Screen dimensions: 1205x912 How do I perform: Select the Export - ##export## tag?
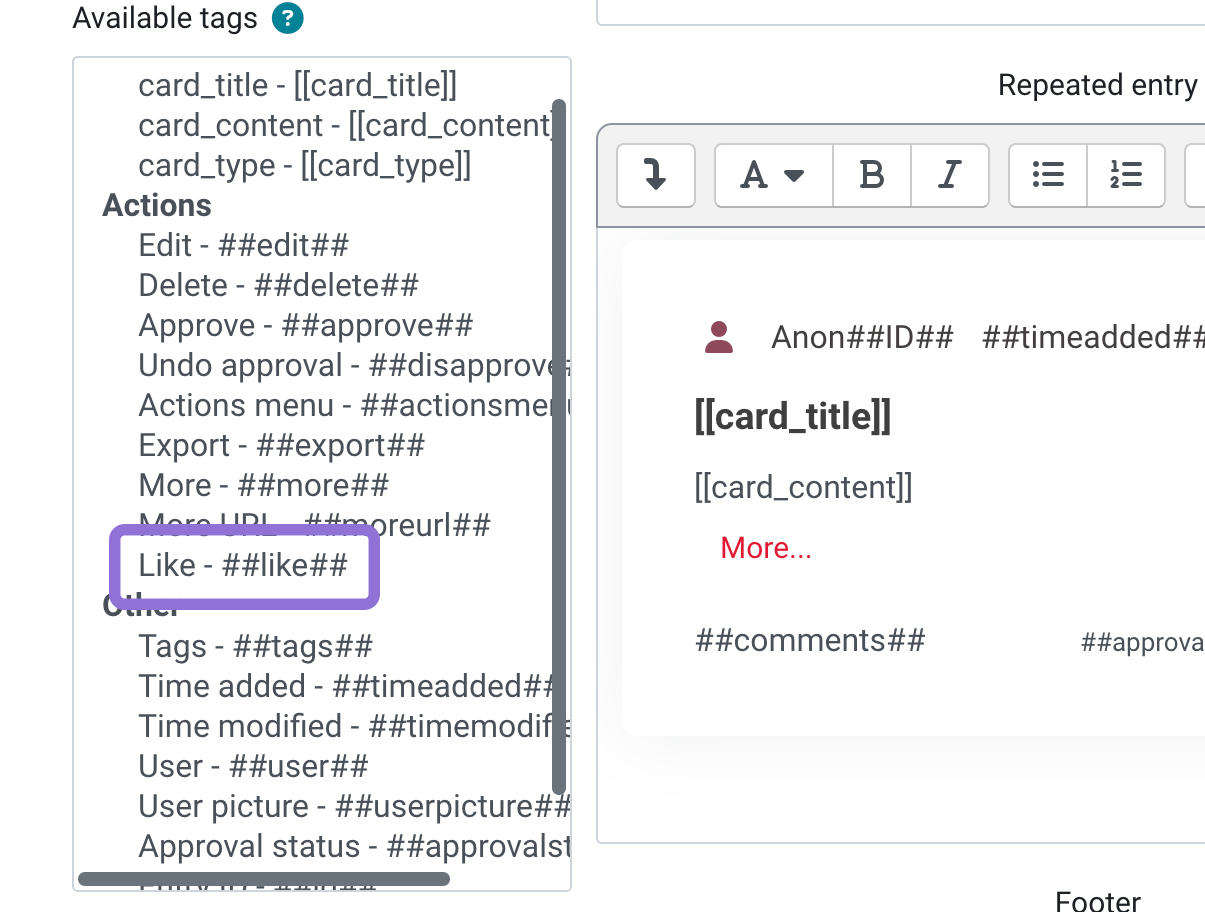pyautogui.click(x=282, y=445)
